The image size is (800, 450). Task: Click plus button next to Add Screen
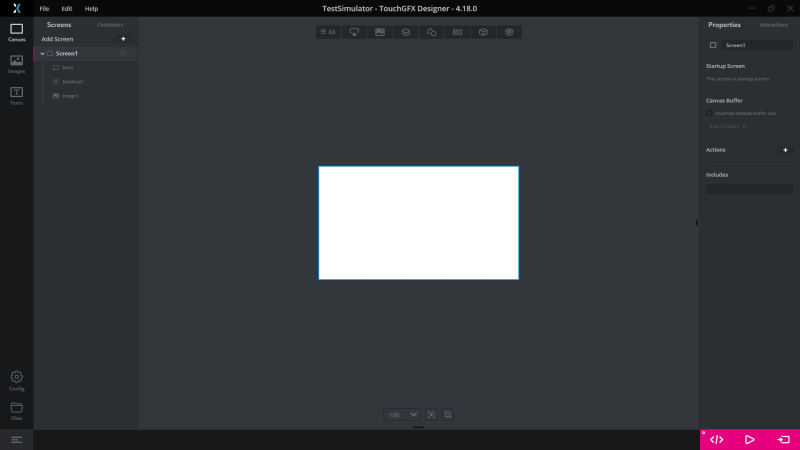[x=123, y=39]
